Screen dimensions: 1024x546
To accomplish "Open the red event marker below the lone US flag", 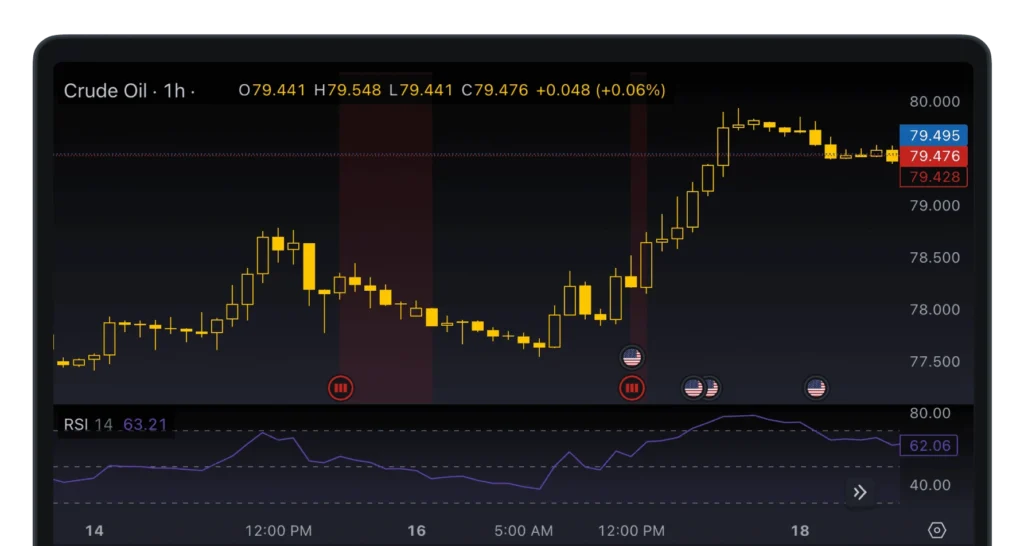I will click(x=632, y=388).
